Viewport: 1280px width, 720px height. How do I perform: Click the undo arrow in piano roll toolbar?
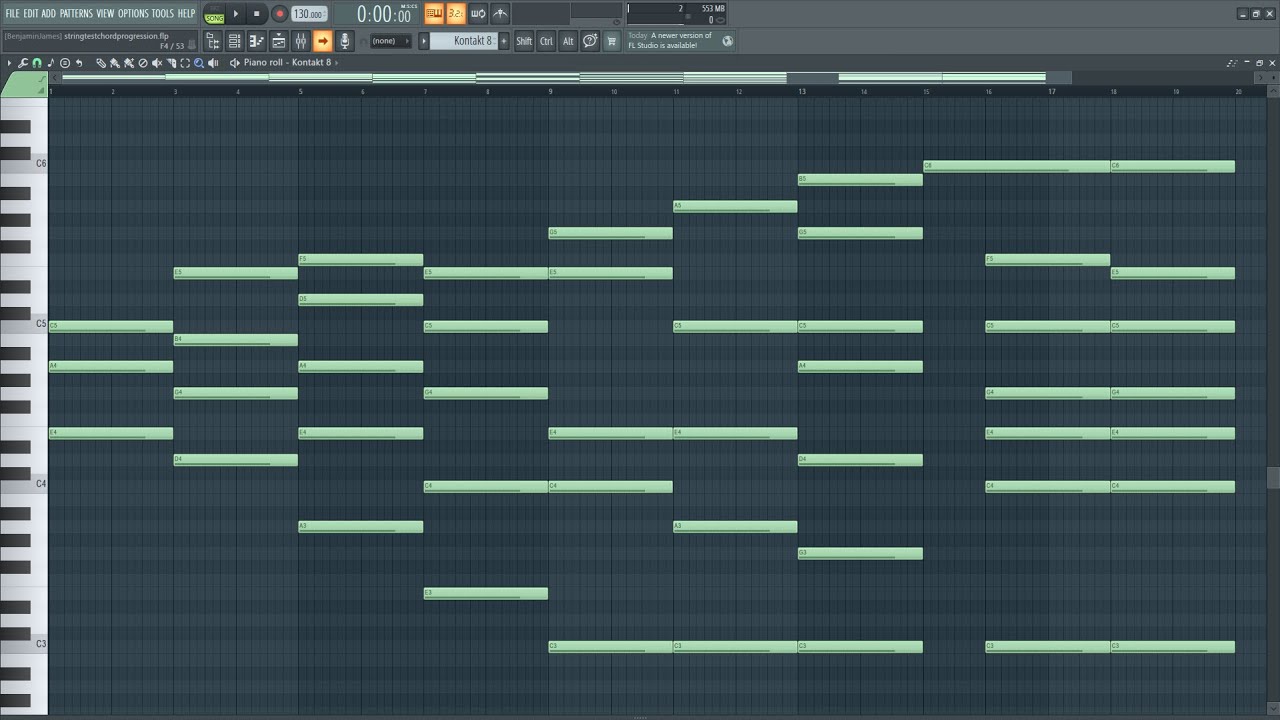tap(79, 63)
